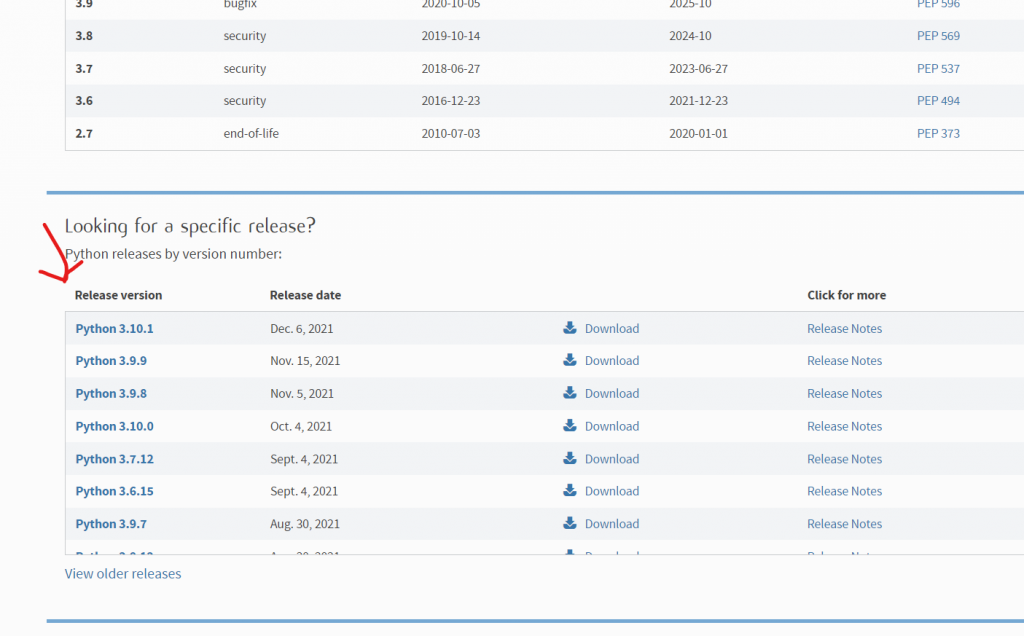This screenshot has height=636, width=1024.
Task: Select the 2023-06-27 end of support cell
Action: pos(698,69)
